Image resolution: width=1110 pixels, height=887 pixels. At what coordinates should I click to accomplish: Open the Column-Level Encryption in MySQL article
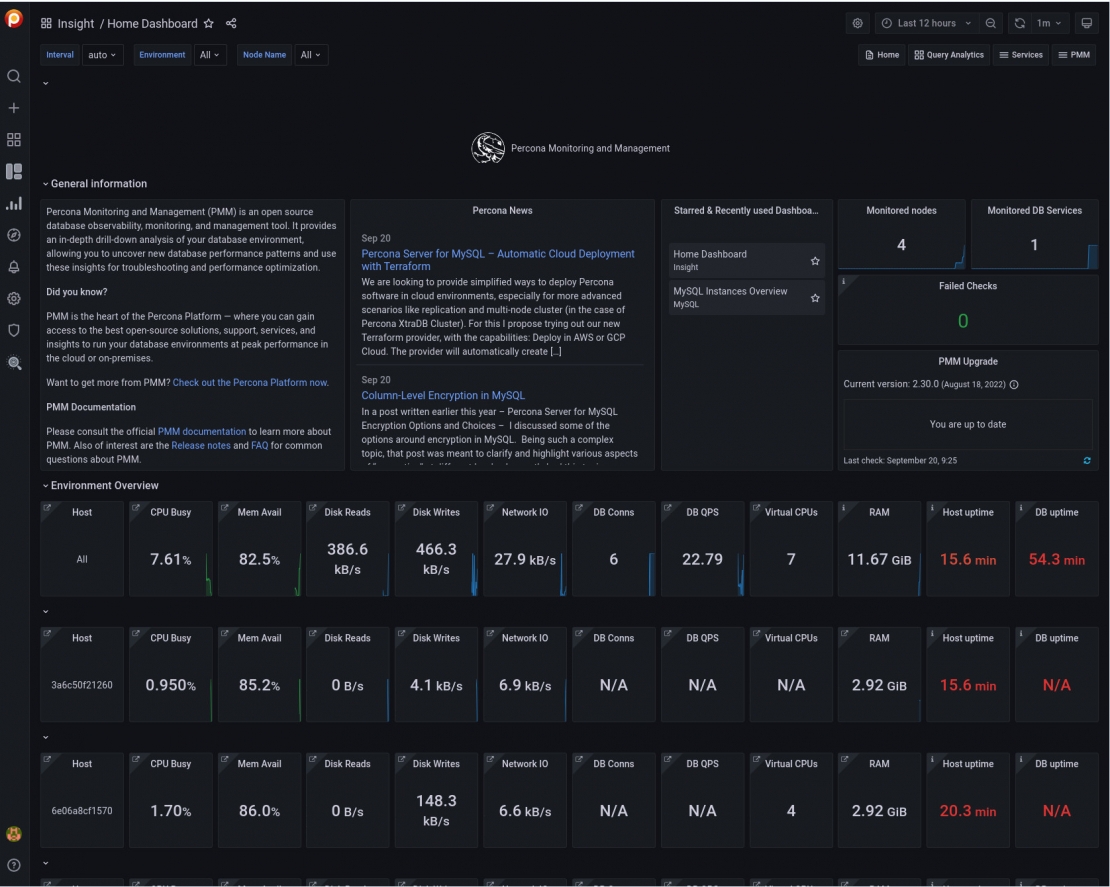click(x=442, y=396)
